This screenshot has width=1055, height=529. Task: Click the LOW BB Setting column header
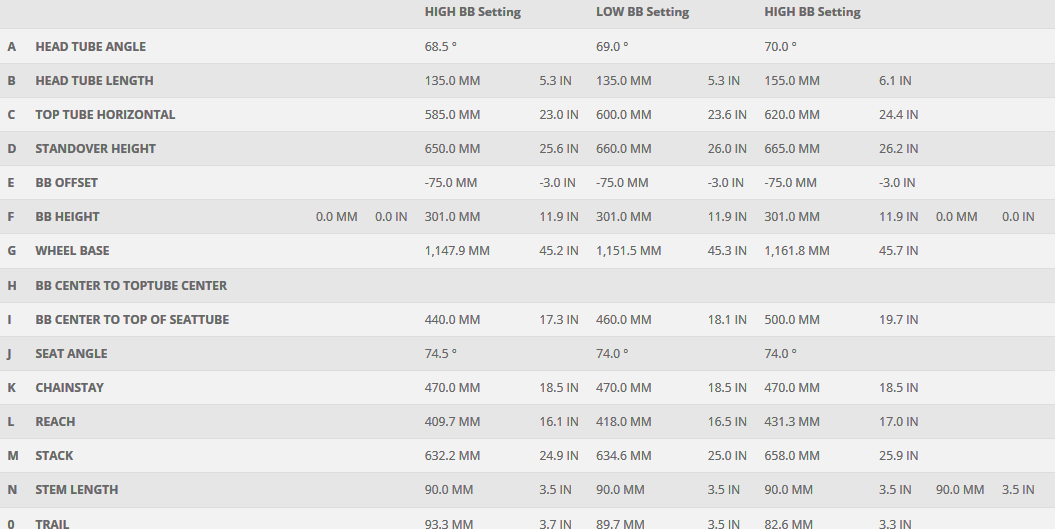pos(642,13)
